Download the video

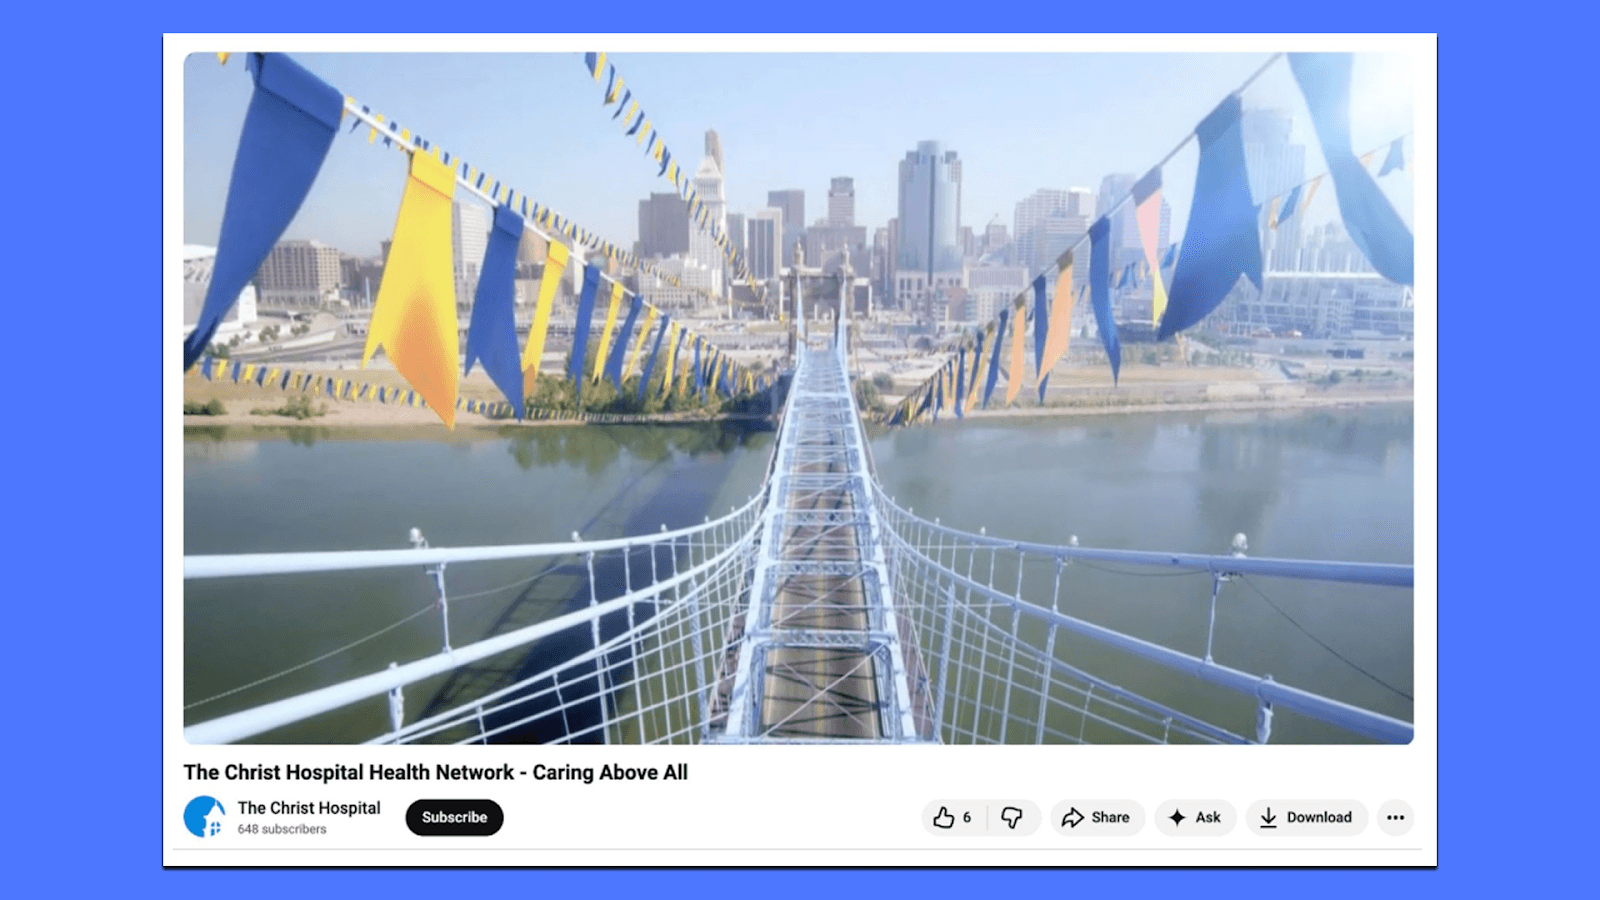coord(1306,817)
